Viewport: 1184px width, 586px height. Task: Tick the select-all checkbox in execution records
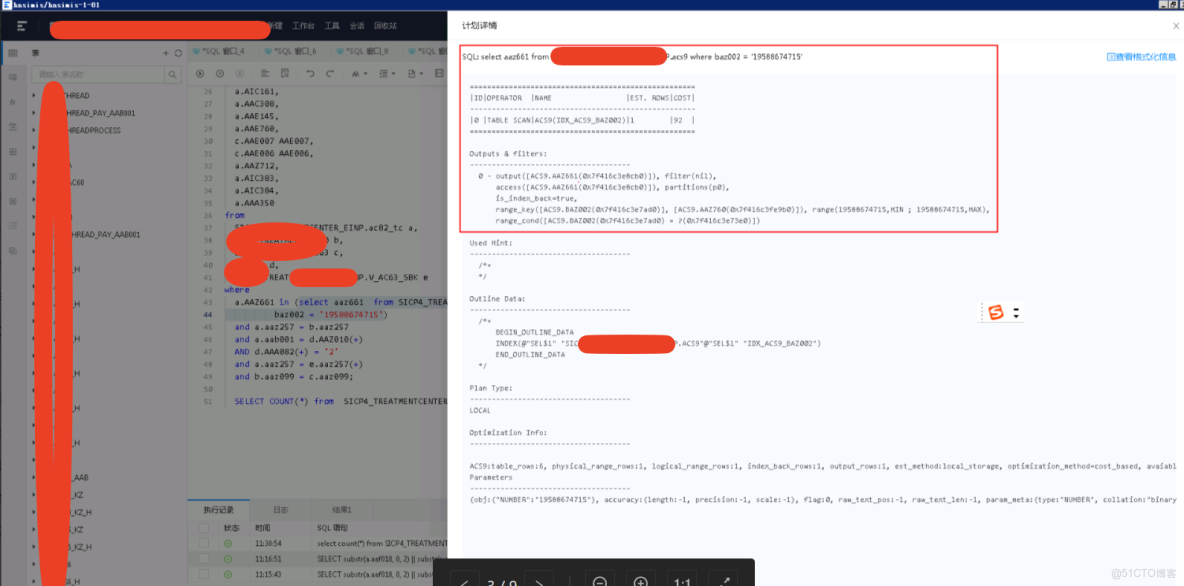click(x=203, y=527)
